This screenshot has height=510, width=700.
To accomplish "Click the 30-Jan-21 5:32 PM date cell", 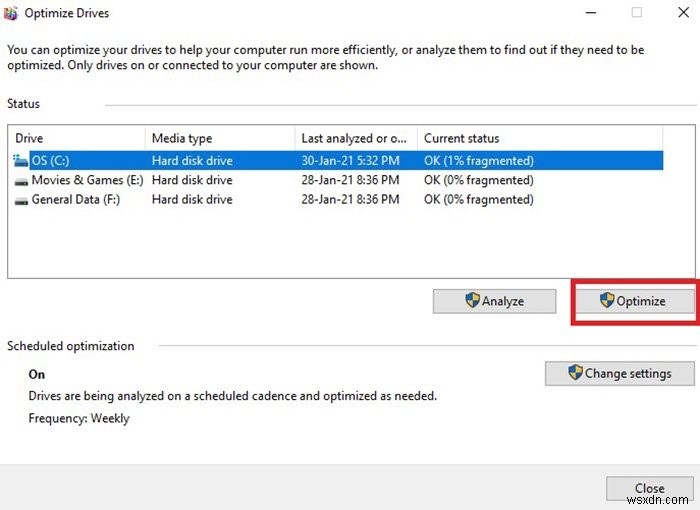I will point(350,161).
